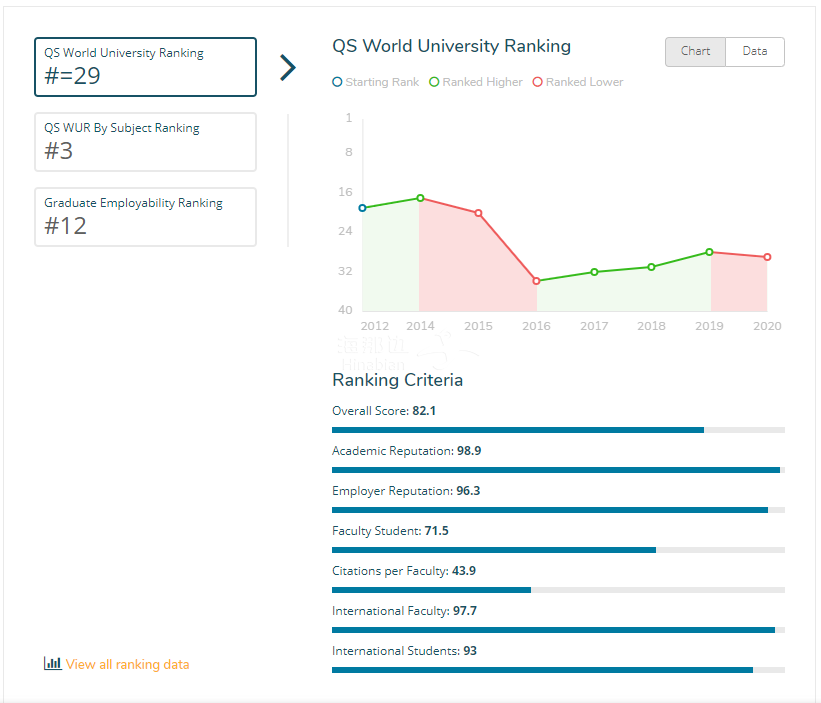Open the QS WUR By Subject Ranking card
The height and width of the screenshot is (703, 821).
pyautogui.click(x=146, y=142)
